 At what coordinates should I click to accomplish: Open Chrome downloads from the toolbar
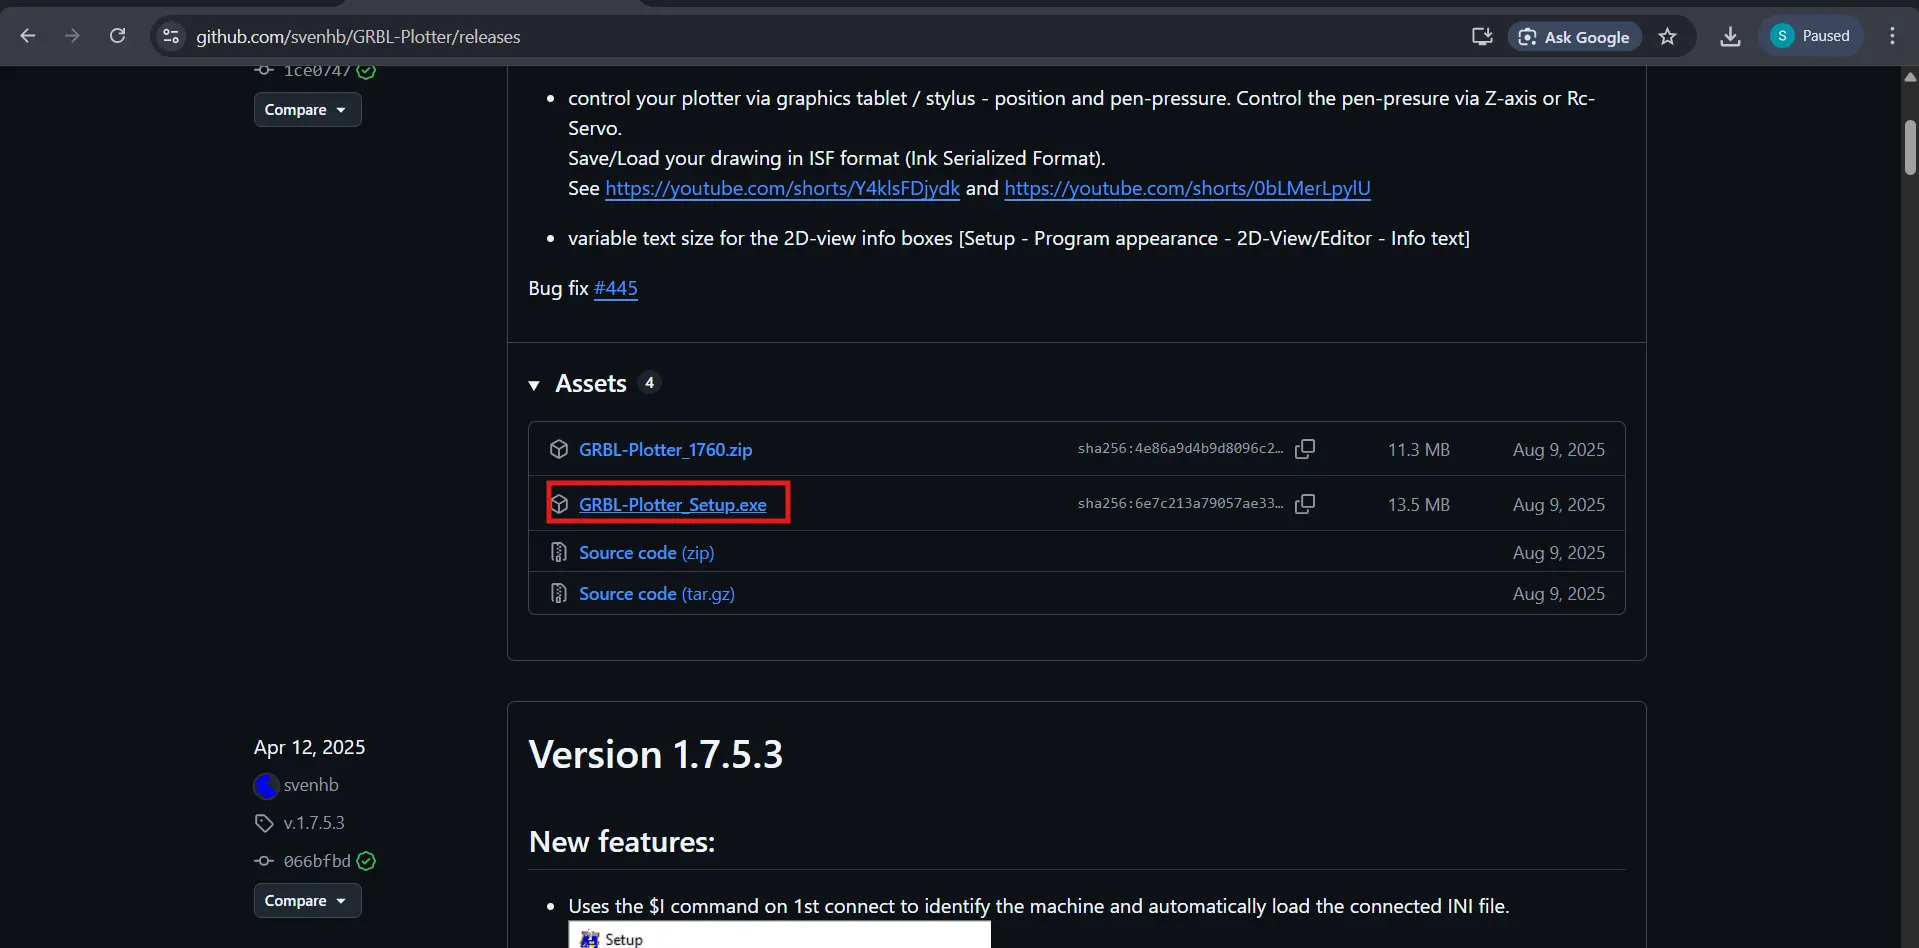[1730, 36]
